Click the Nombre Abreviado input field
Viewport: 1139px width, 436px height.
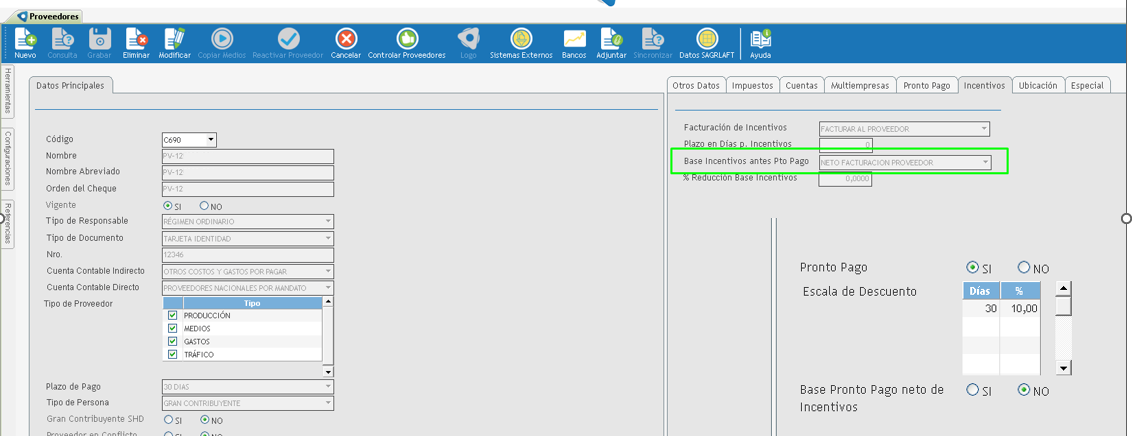tap(247, 172)
